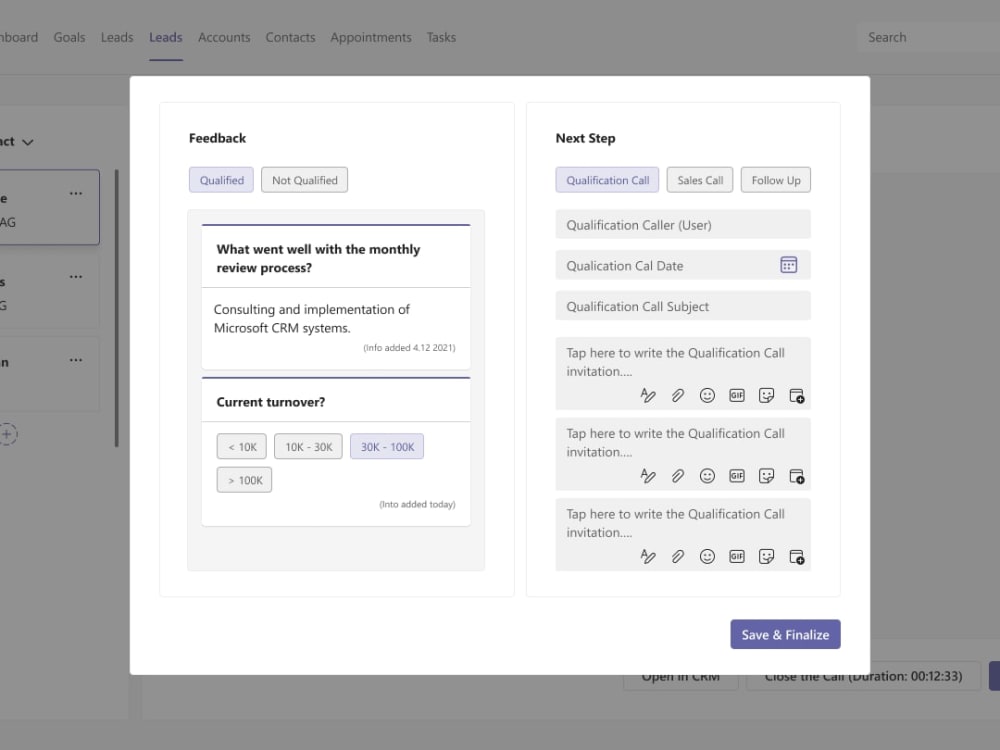Click format text icon in first invitation box

tap(647, 395)
